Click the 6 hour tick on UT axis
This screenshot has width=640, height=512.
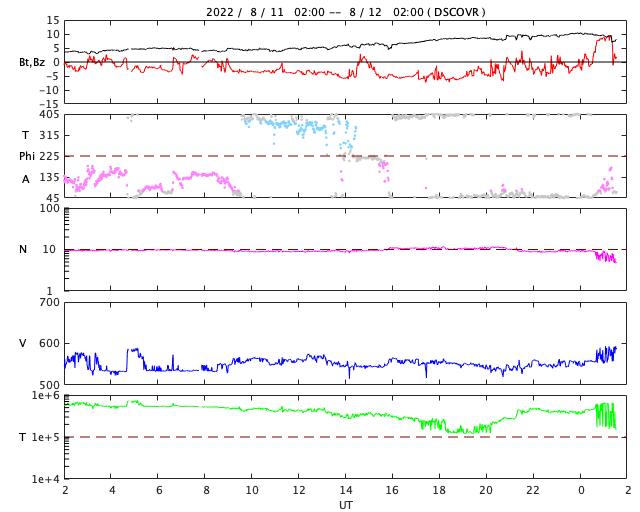coord(159,490)
